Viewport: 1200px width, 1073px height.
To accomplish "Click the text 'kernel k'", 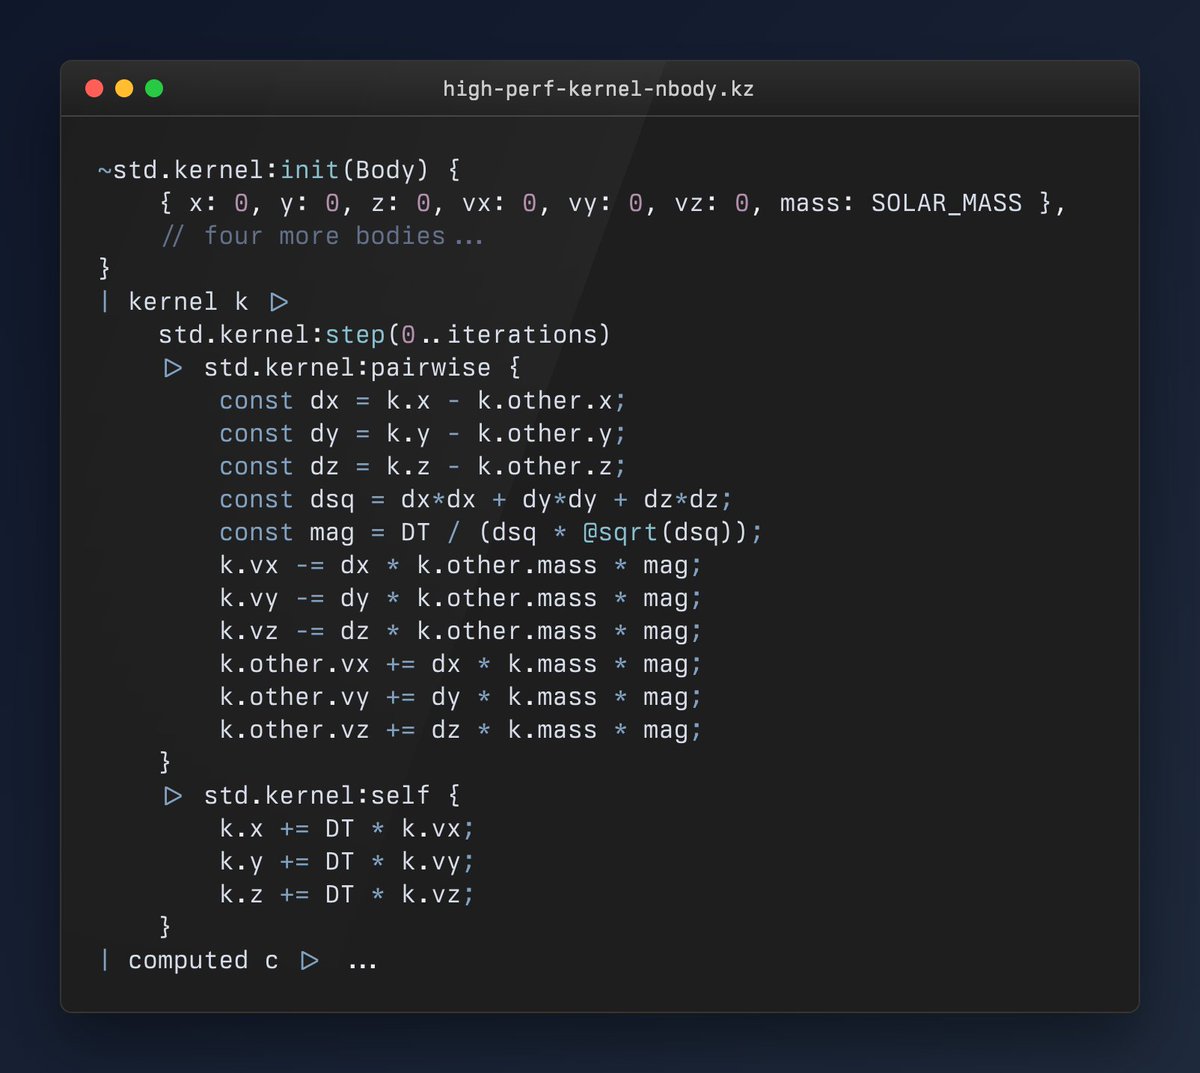I will click(188, 302).
